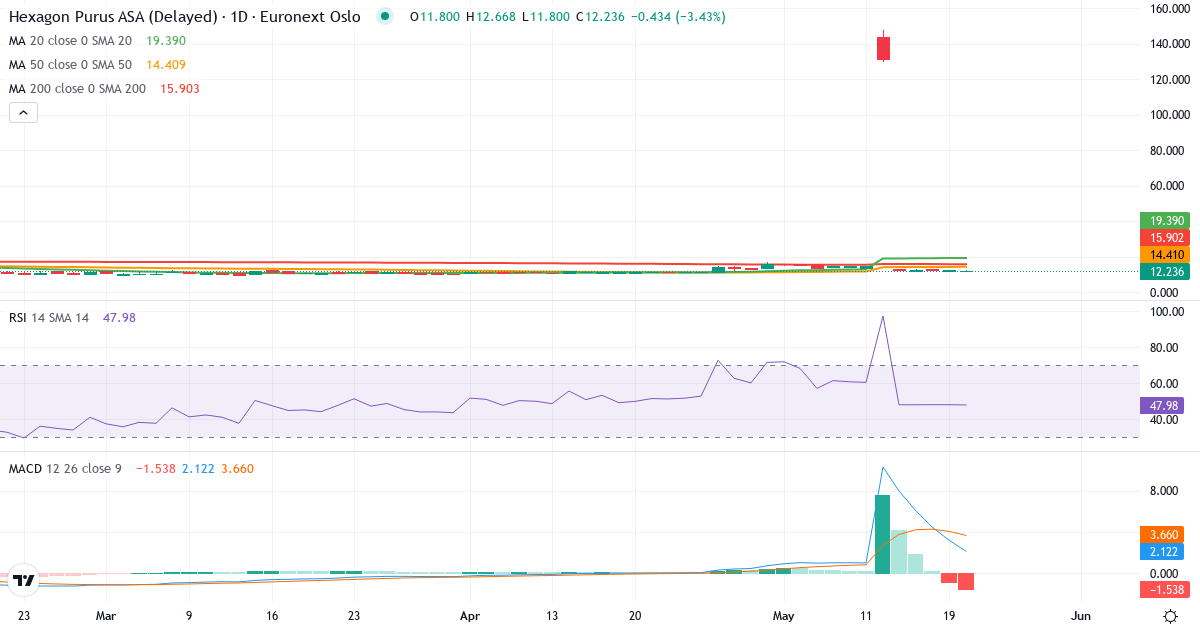1200x630 pixels.
Task: Click the TradingView logo icon
Action: (24, 579)
